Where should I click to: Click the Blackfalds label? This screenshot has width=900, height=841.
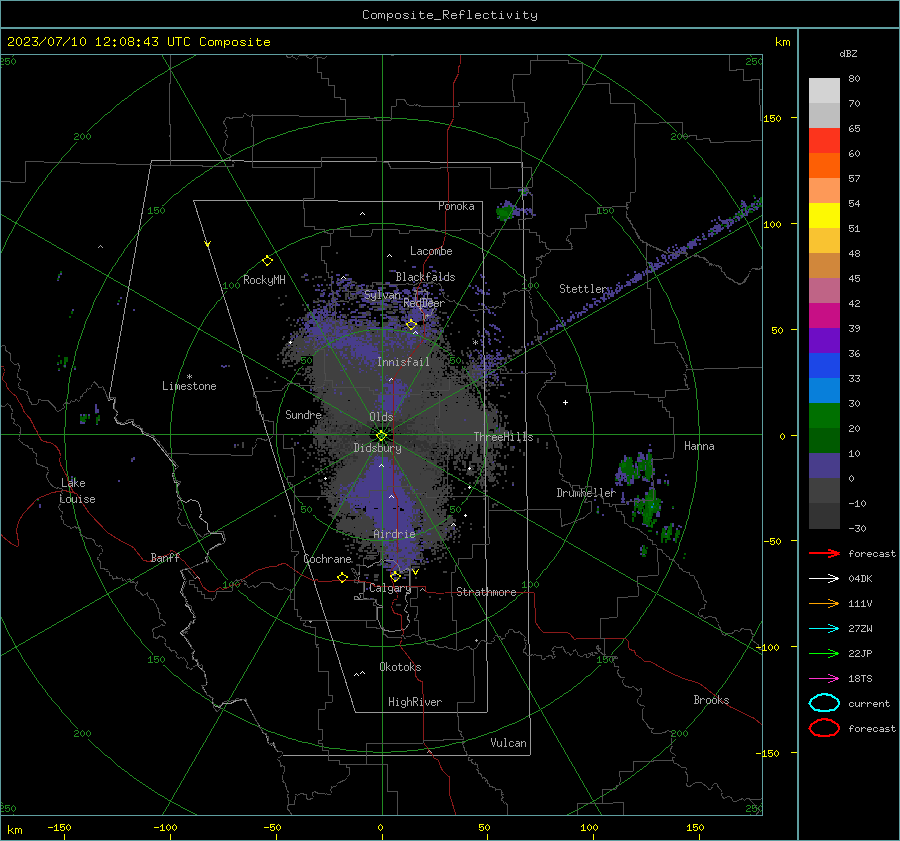(x=425, y=277)
